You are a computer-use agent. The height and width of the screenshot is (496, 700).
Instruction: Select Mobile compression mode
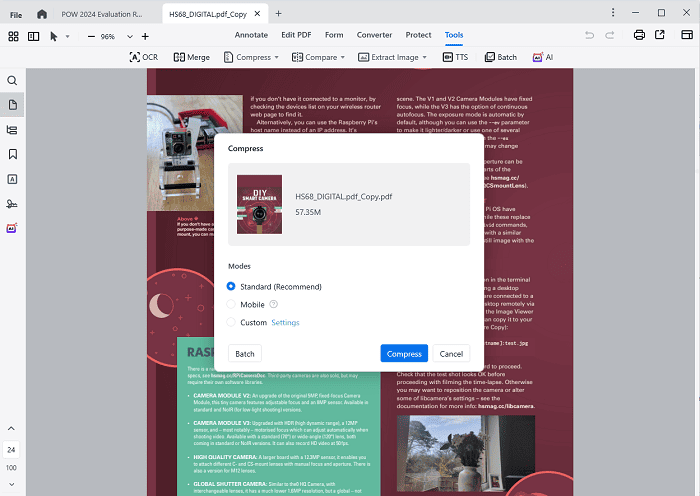pyautogui.click(x=232, y=304)
